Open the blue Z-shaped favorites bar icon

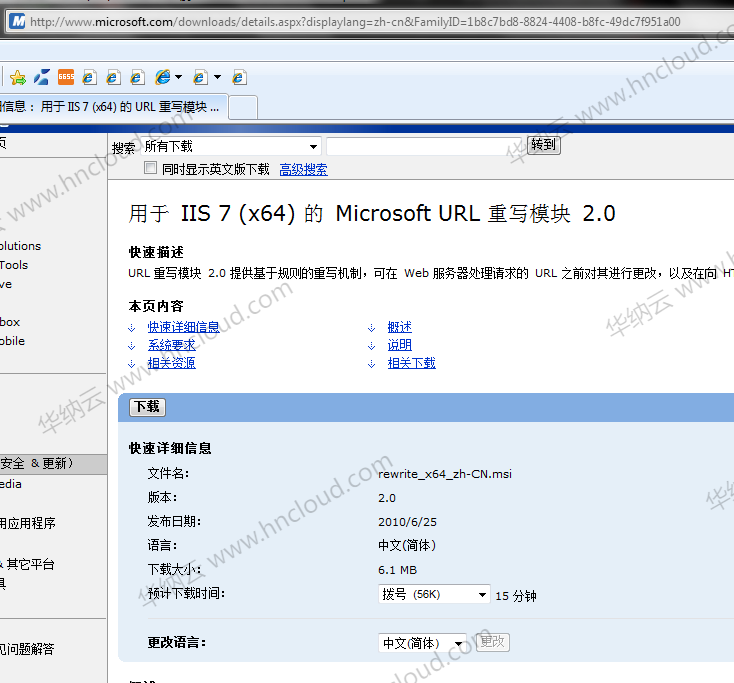[42, 77]
